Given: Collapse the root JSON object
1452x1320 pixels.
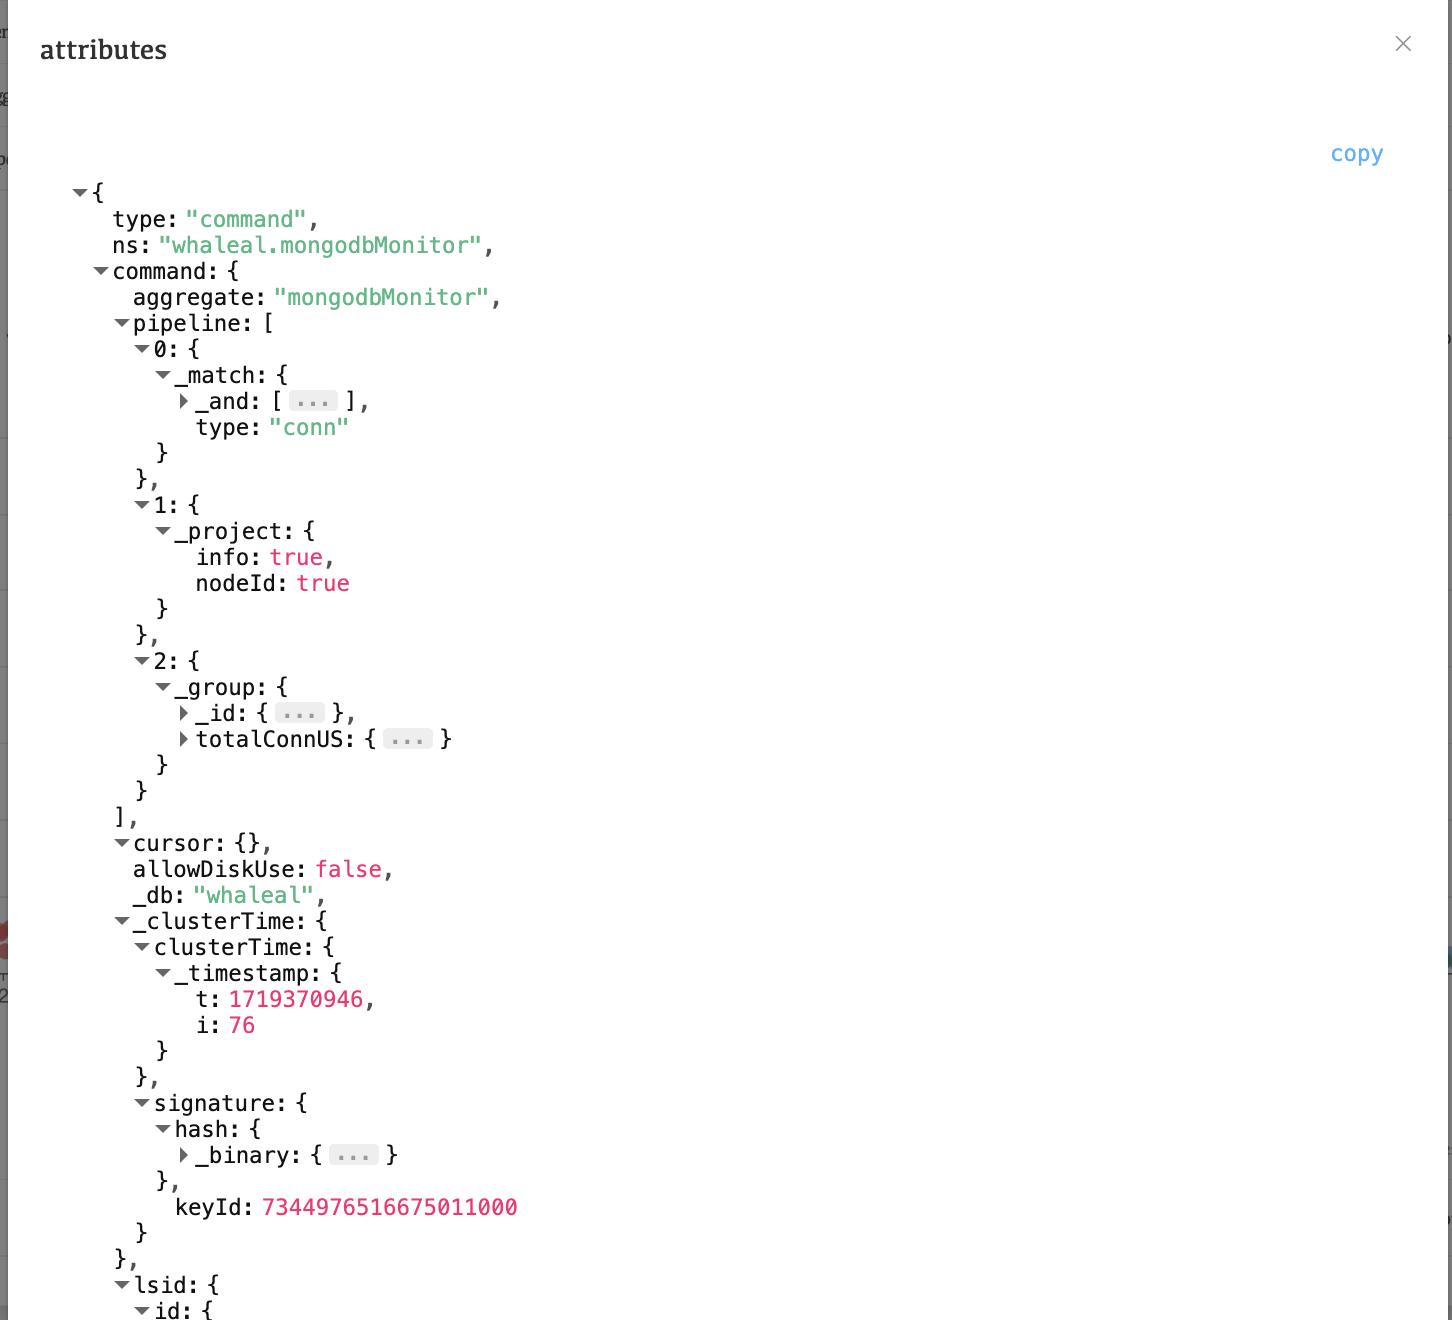Looking at the screenshot, I should point(80,192).
